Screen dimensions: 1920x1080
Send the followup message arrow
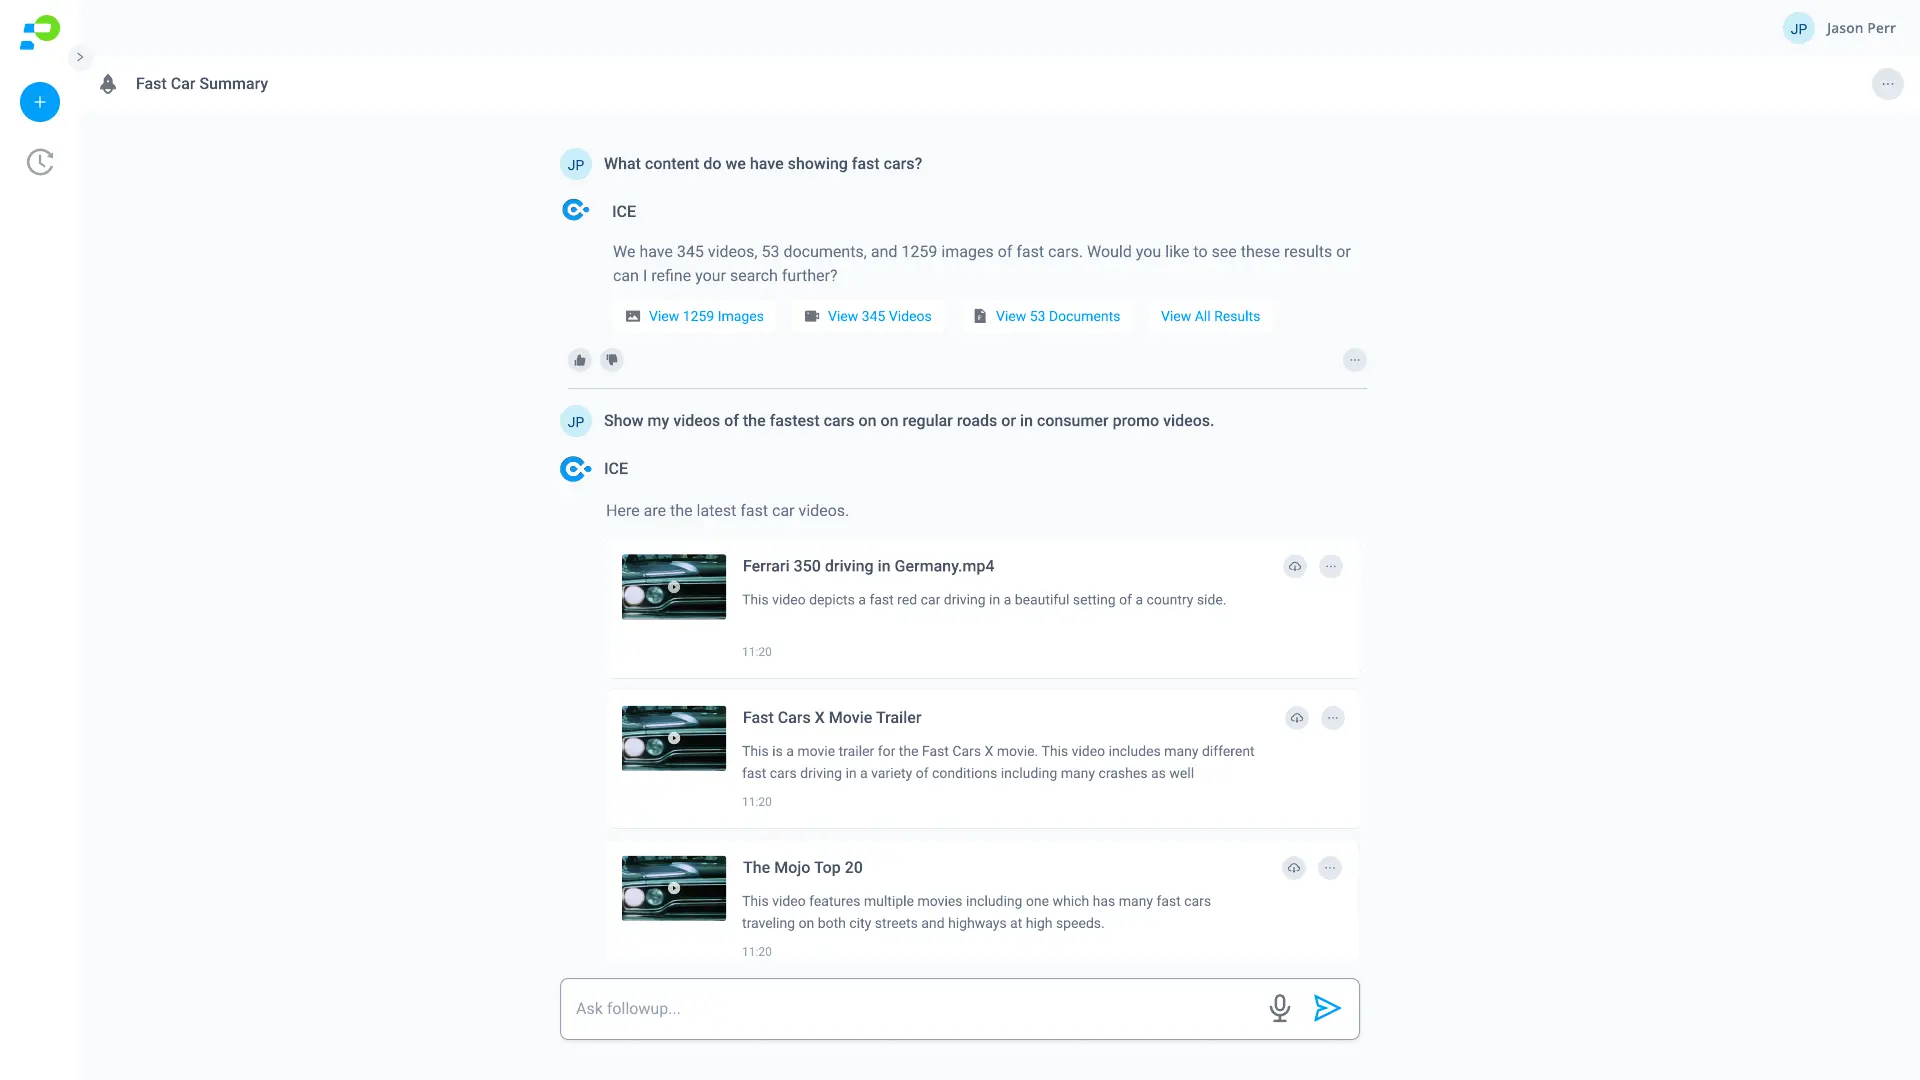pyautogui.click(x=1327, y=1008)
